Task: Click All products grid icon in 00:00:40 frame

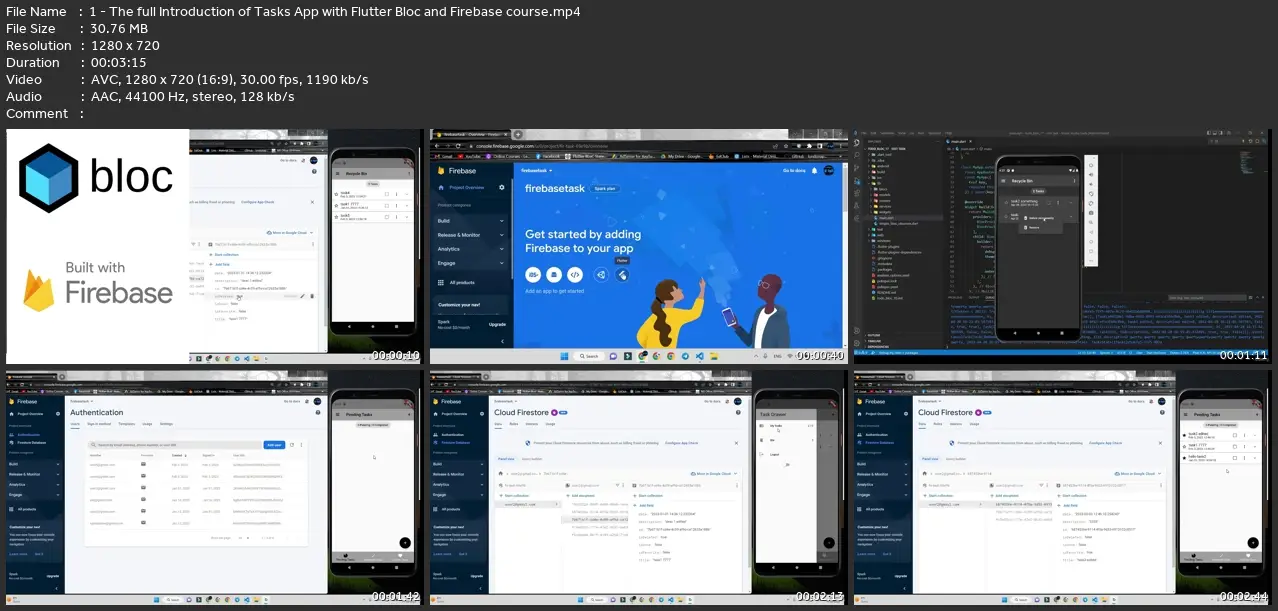Action: click(x=441, y=282)
